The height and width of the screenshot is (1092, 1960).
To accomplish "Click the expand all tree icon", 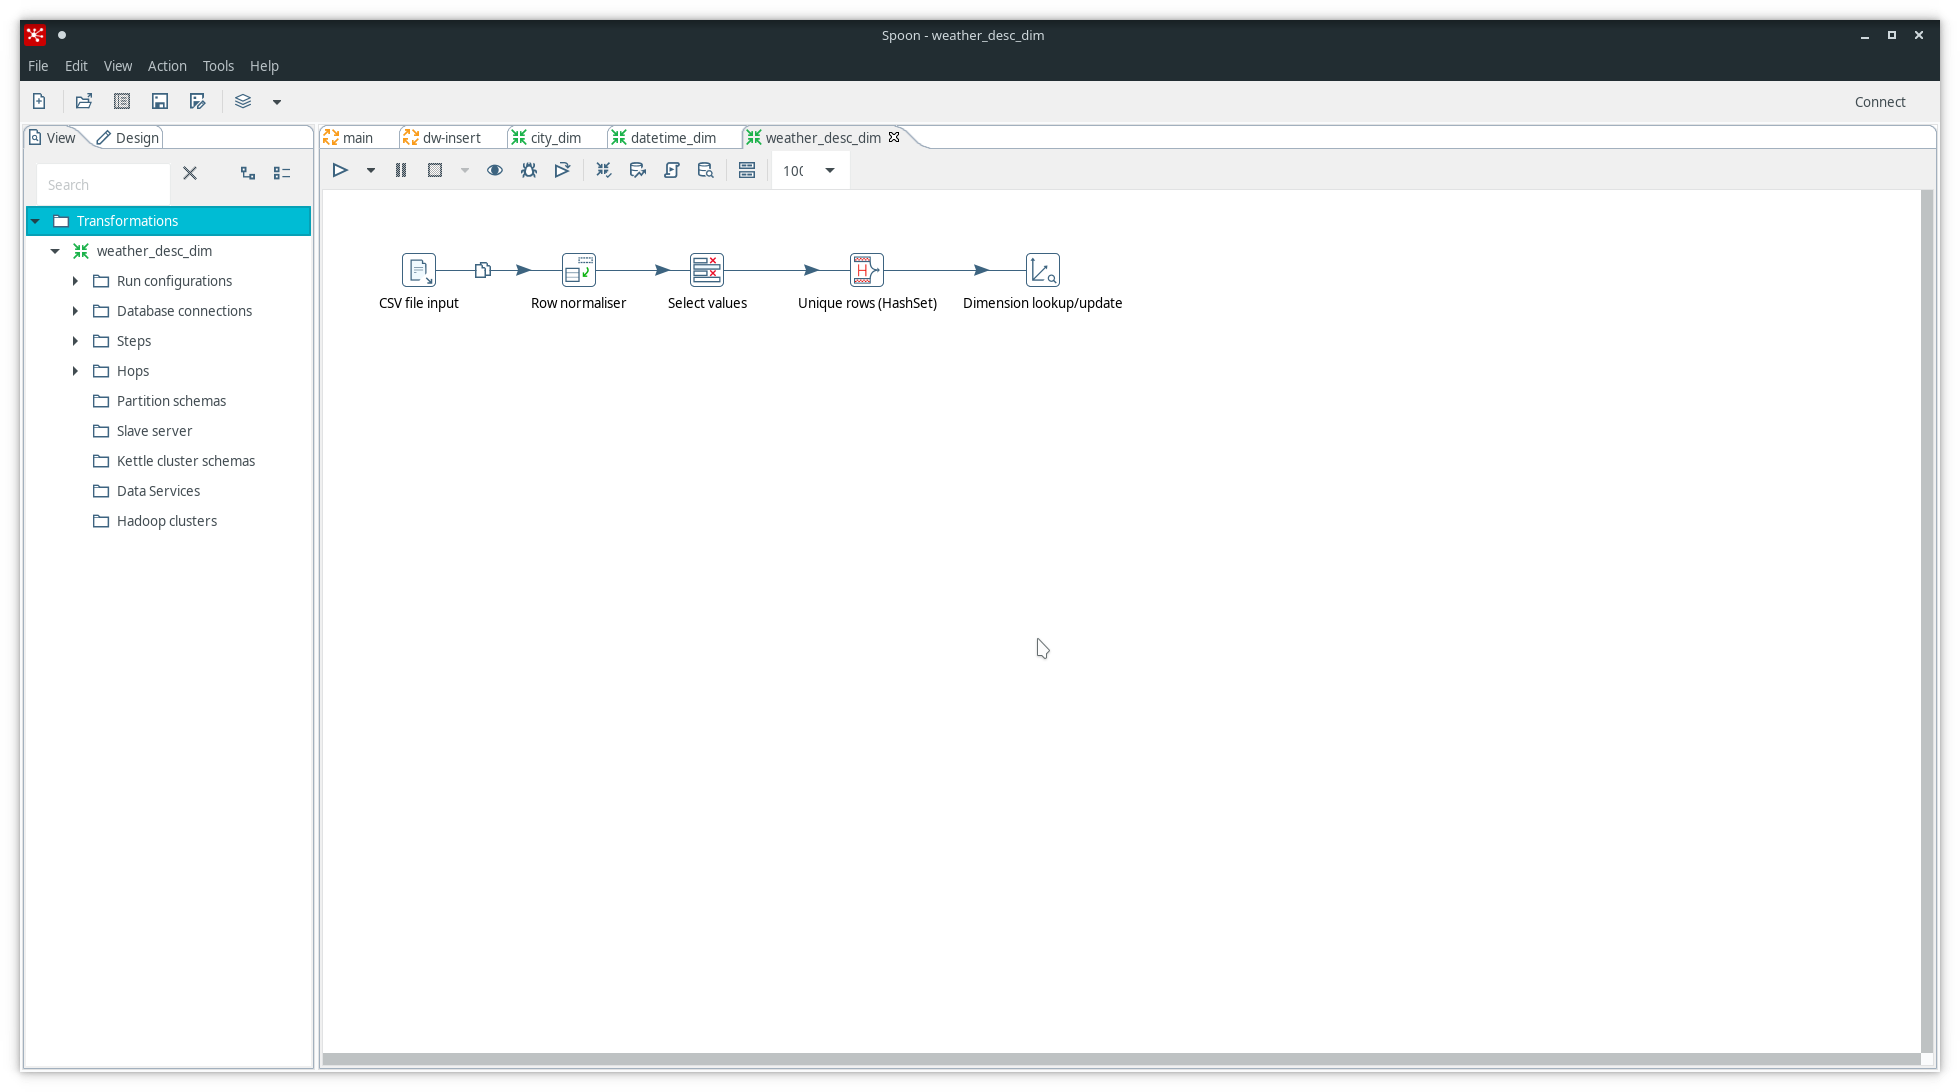I will point(248,173).
